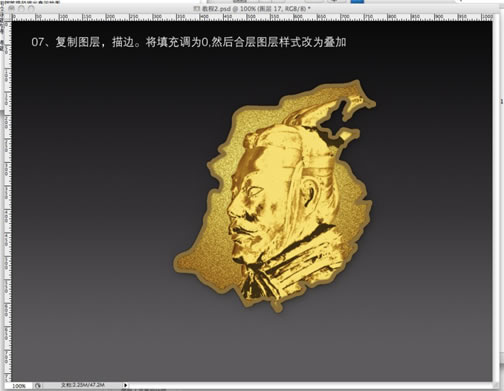This screenshot has height=391, width=504.
Task: Click the blue highlighted button in top bar
Action: click(357, 1)
